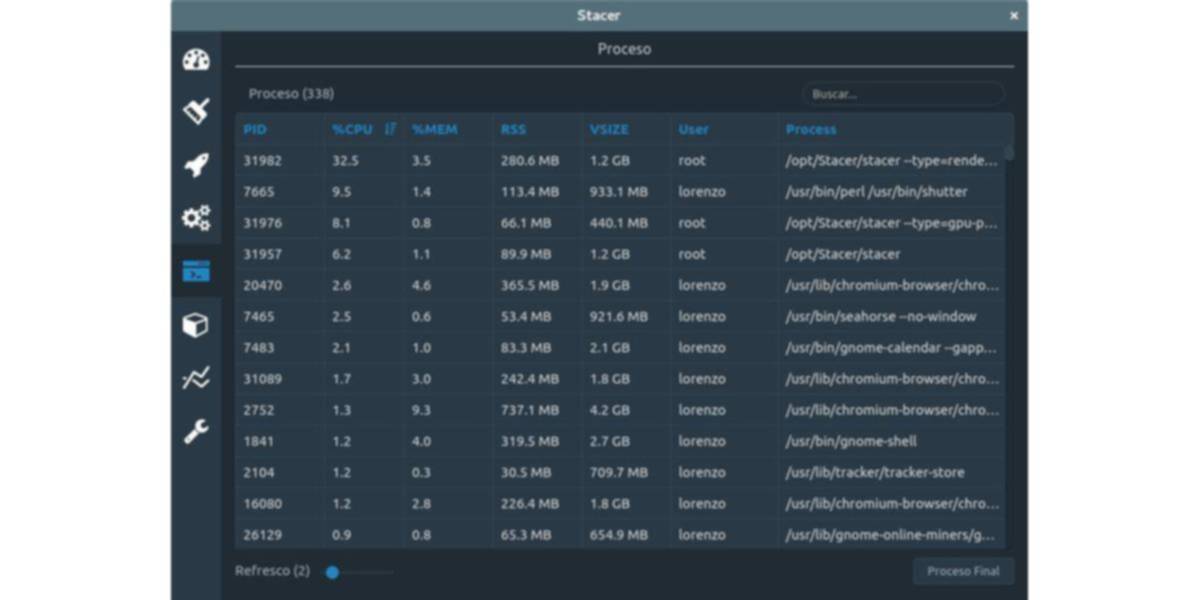Adjust the Refresco slider handle

[332, 572]
